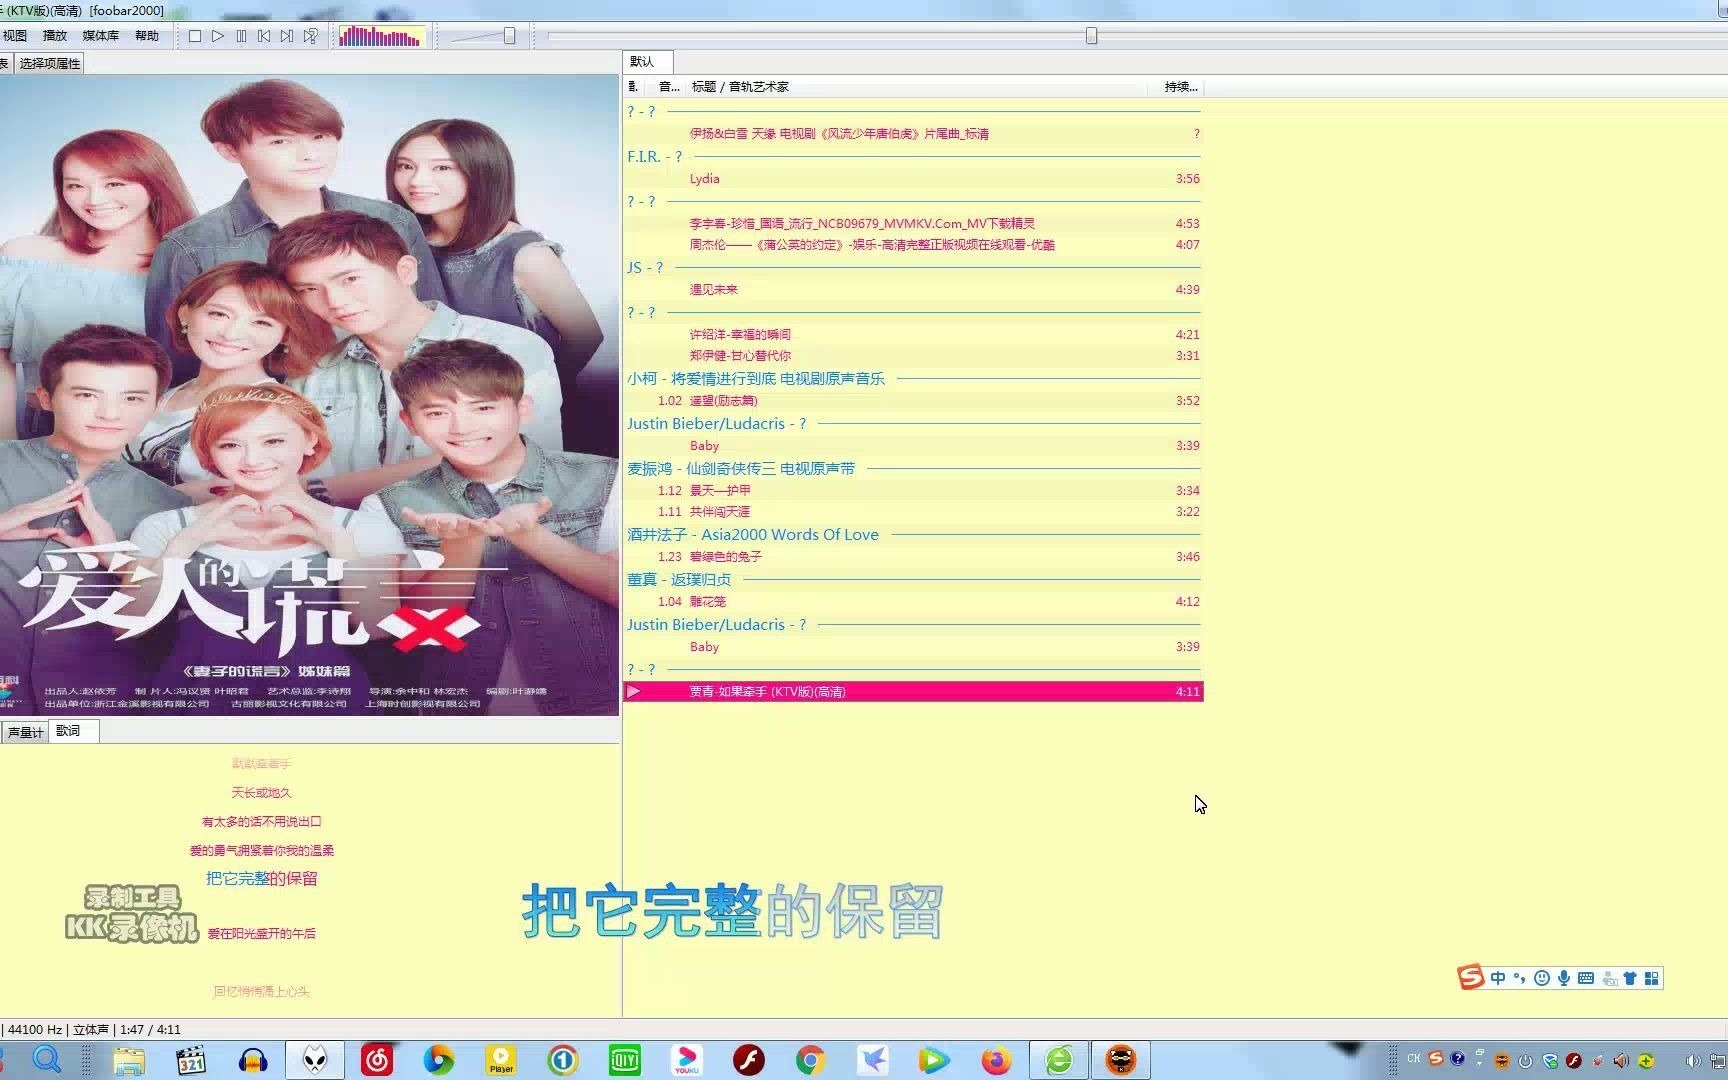Select the track 遇见未来
Screen dimensions: 1728x1080
point(913,290)
